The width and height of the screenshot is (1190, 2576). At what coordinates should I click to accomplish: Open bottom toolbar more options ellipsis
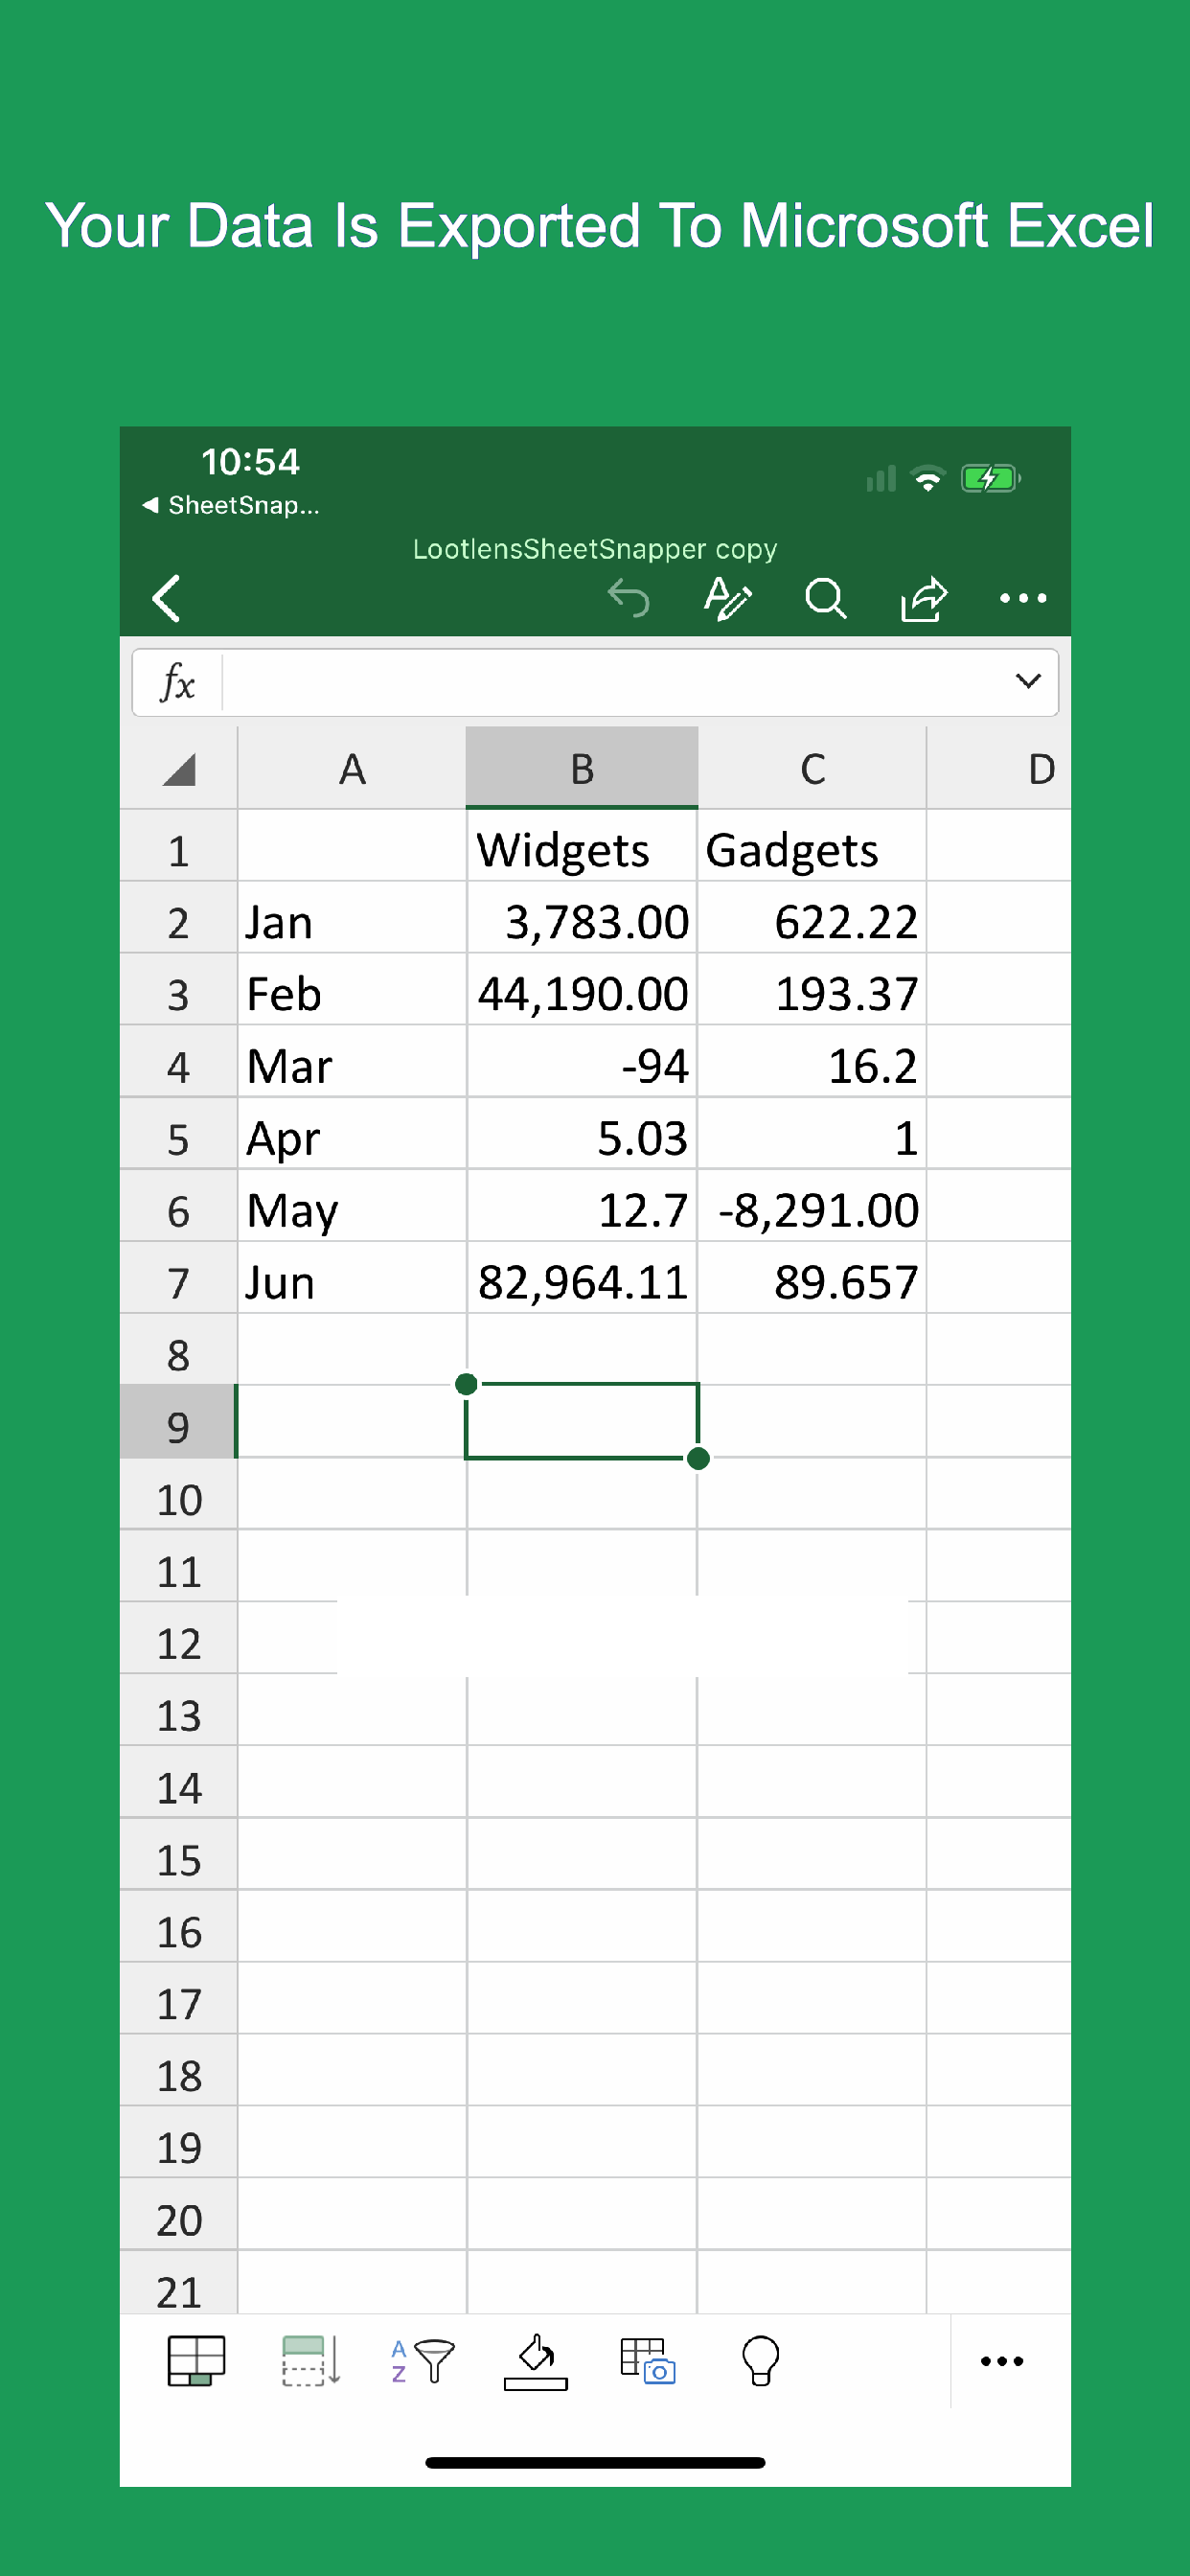pos(1002,2361)
